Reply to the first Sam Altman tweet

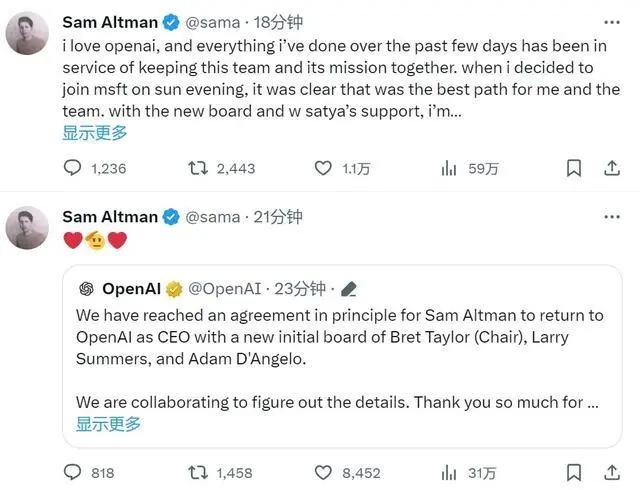[x=73, y=169]
